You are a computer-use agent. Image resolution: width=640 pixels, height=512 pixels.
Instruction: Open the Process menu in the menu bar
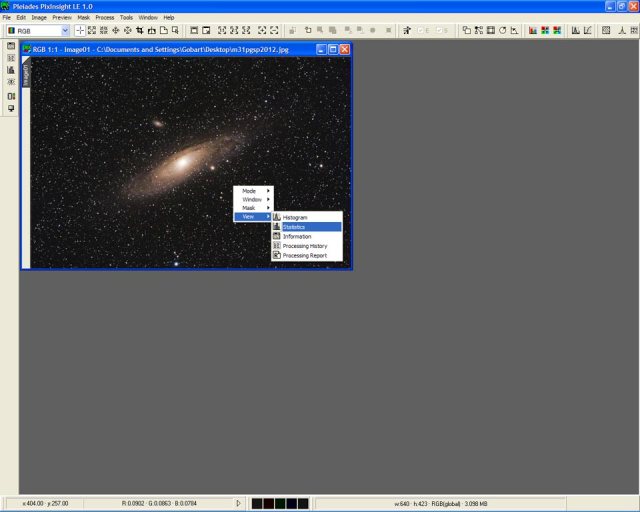tap(105, 17)
